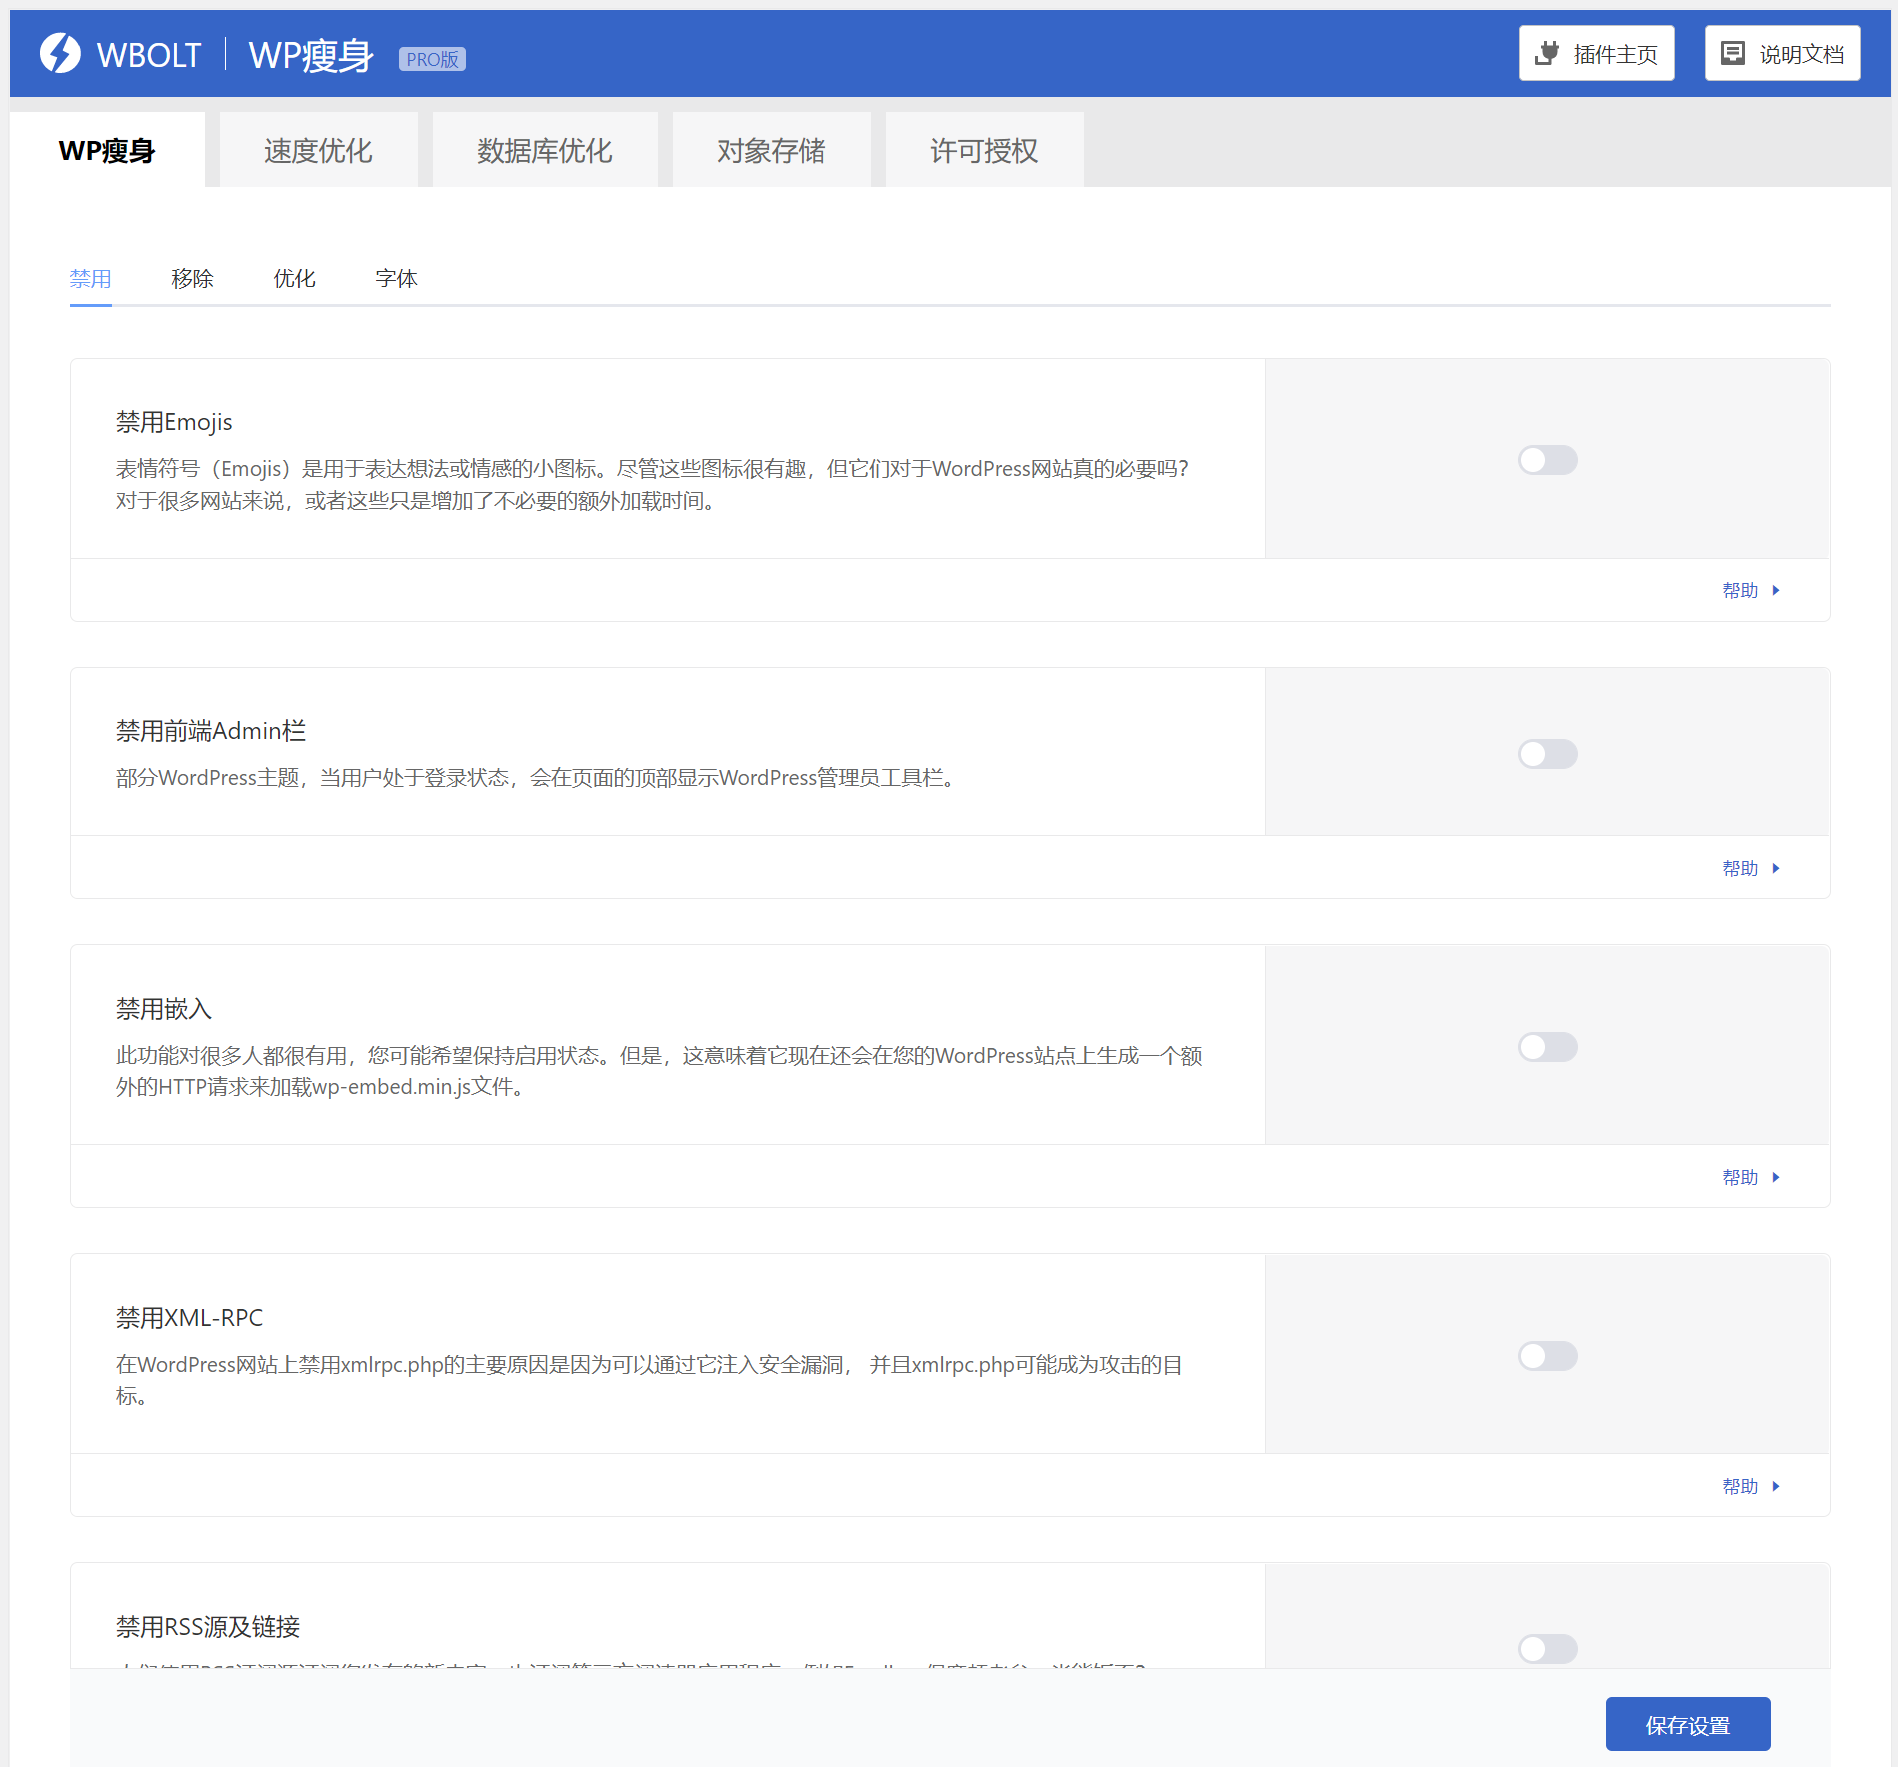Open the 插件主页 plugin homepage button
Screen dimensions: 1898x1767
tap(1597, 53)
